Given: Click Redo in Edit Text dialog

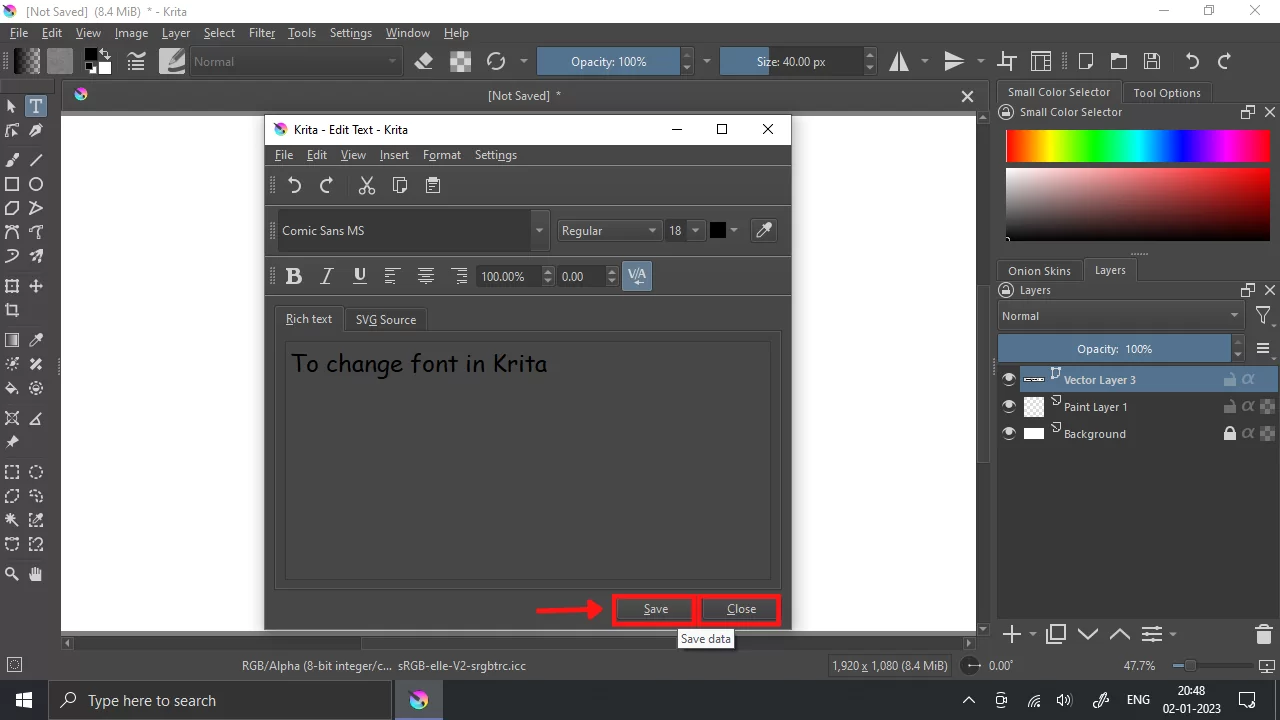Looking at the screenshot, I should (x=326, y=185).
